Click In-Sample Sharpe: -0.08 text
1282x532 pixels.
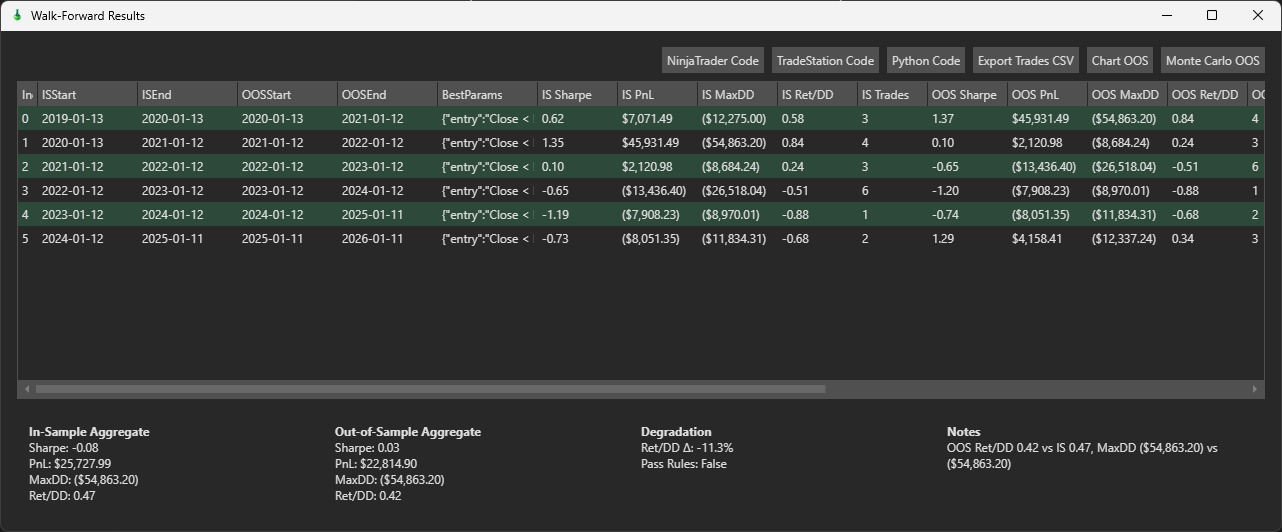point(64,448)
